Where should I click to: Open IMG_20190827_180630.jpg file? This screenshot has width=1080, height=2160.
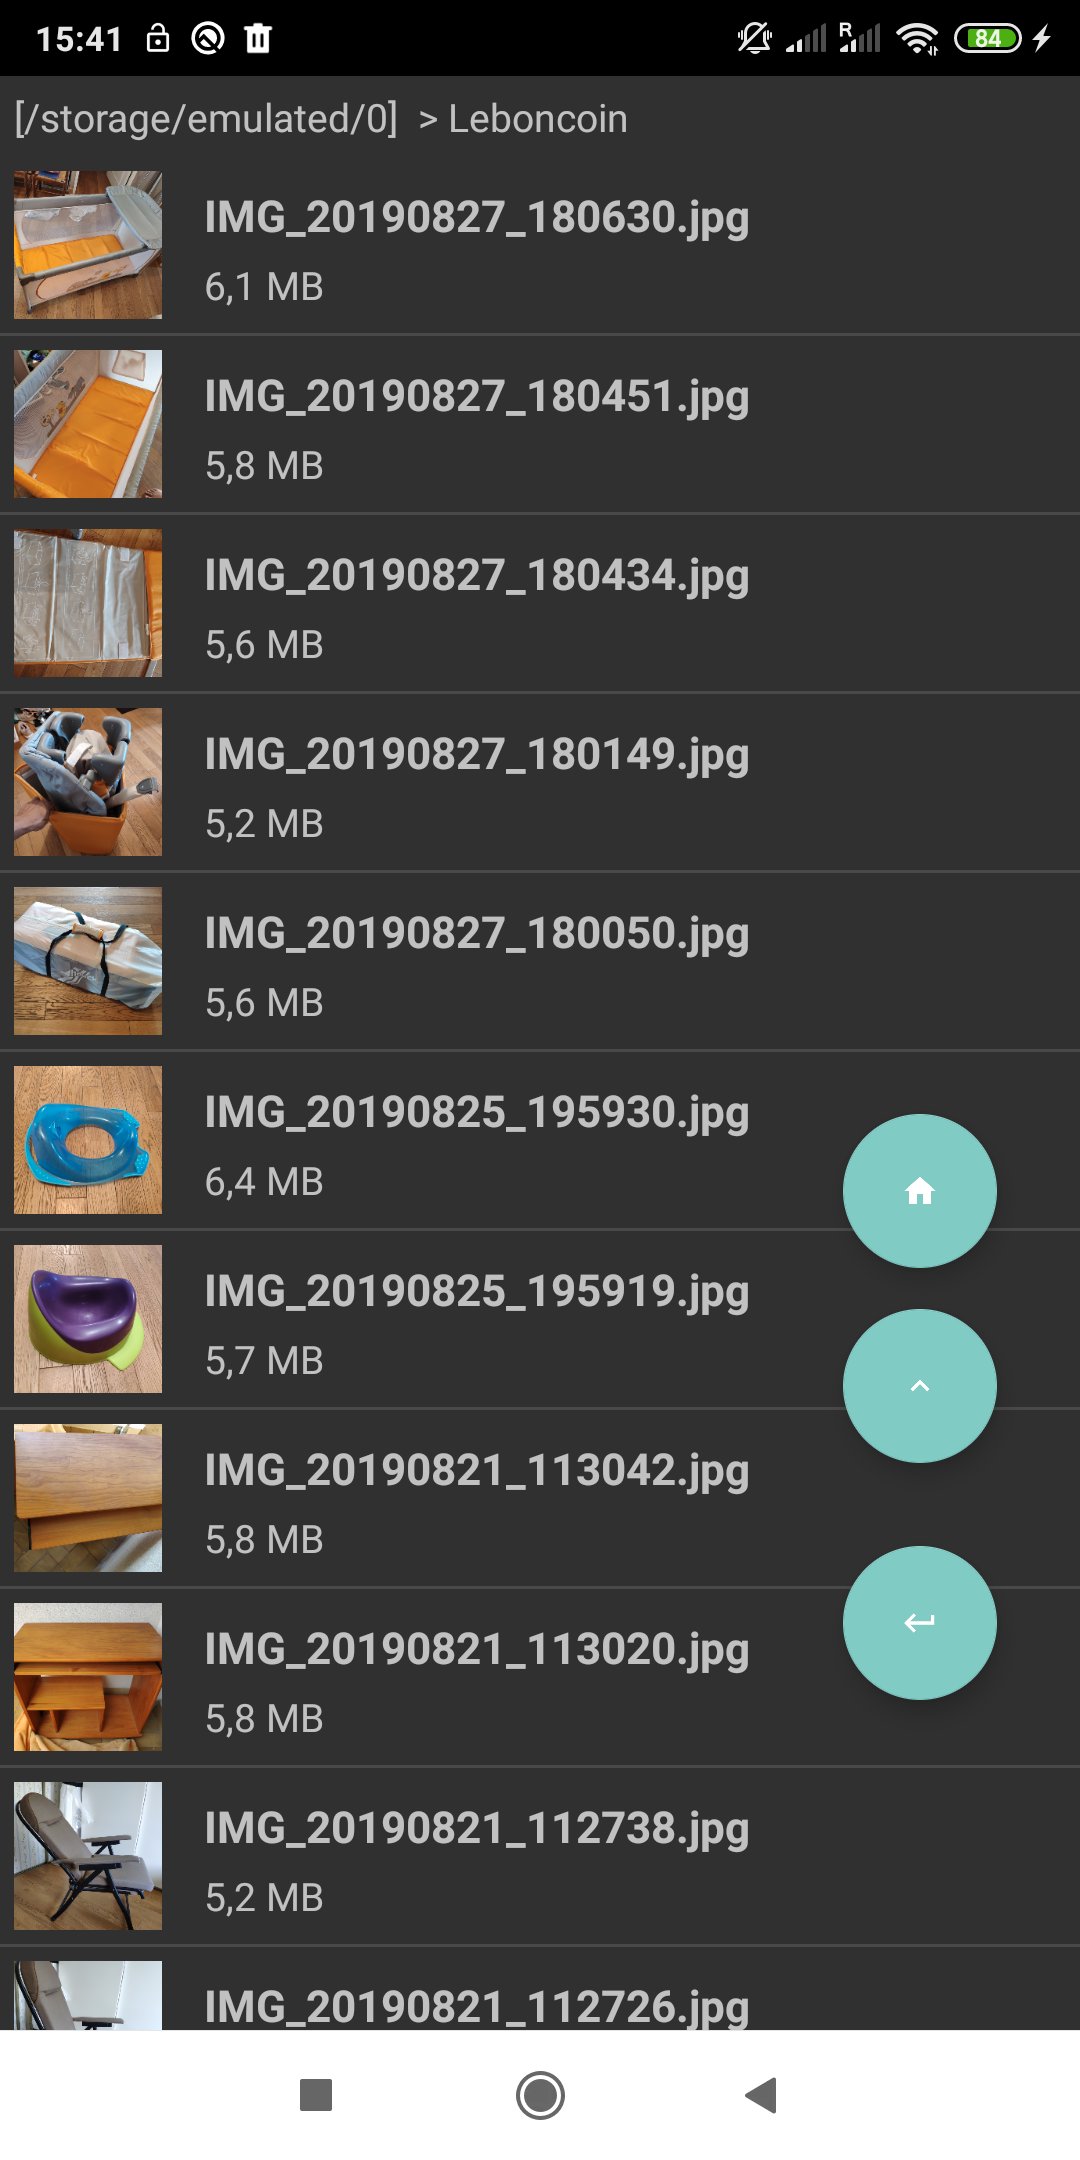click(540, 245)
